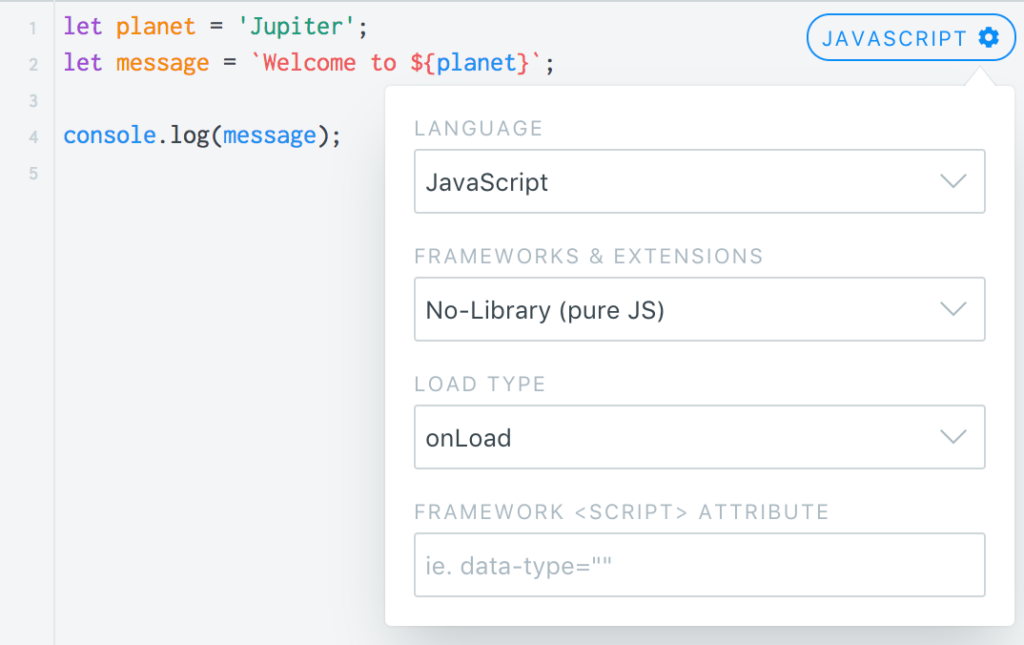Click the template literal on line 2
Screen dimensions: 1024x645
pyautogui.click(x=330, y=61)
